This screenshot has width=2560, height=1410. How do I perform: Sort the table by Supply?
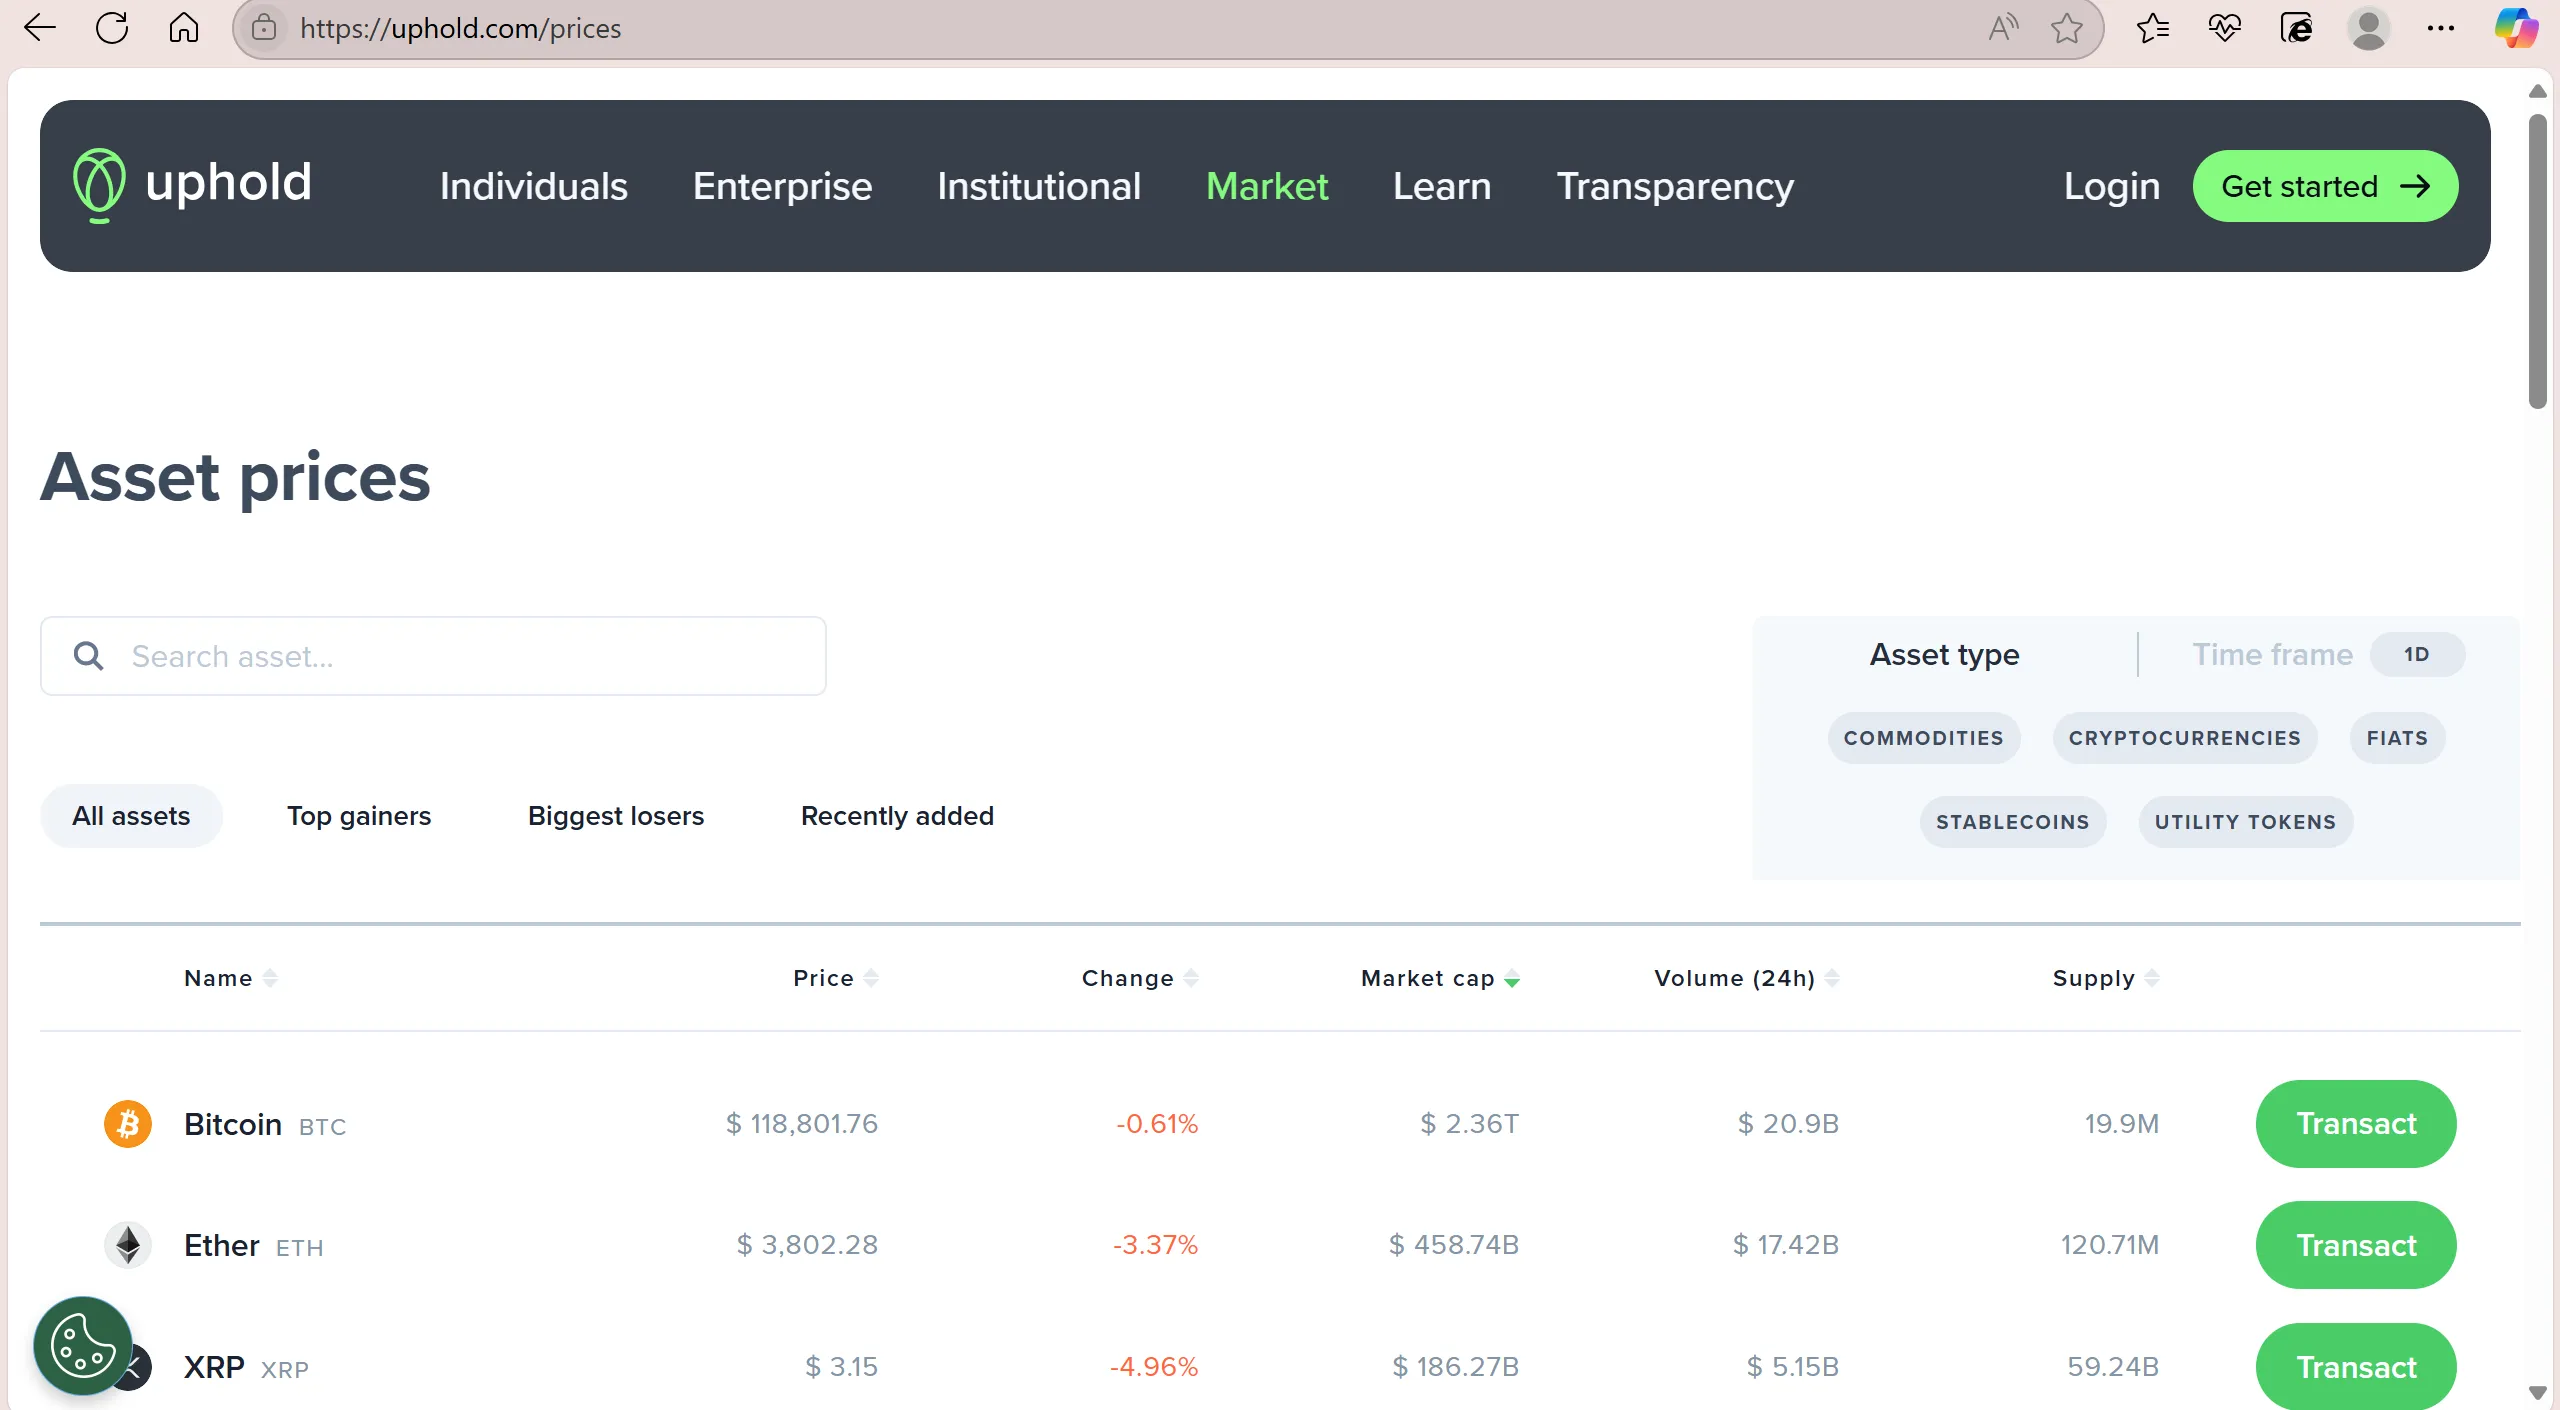2106,978
